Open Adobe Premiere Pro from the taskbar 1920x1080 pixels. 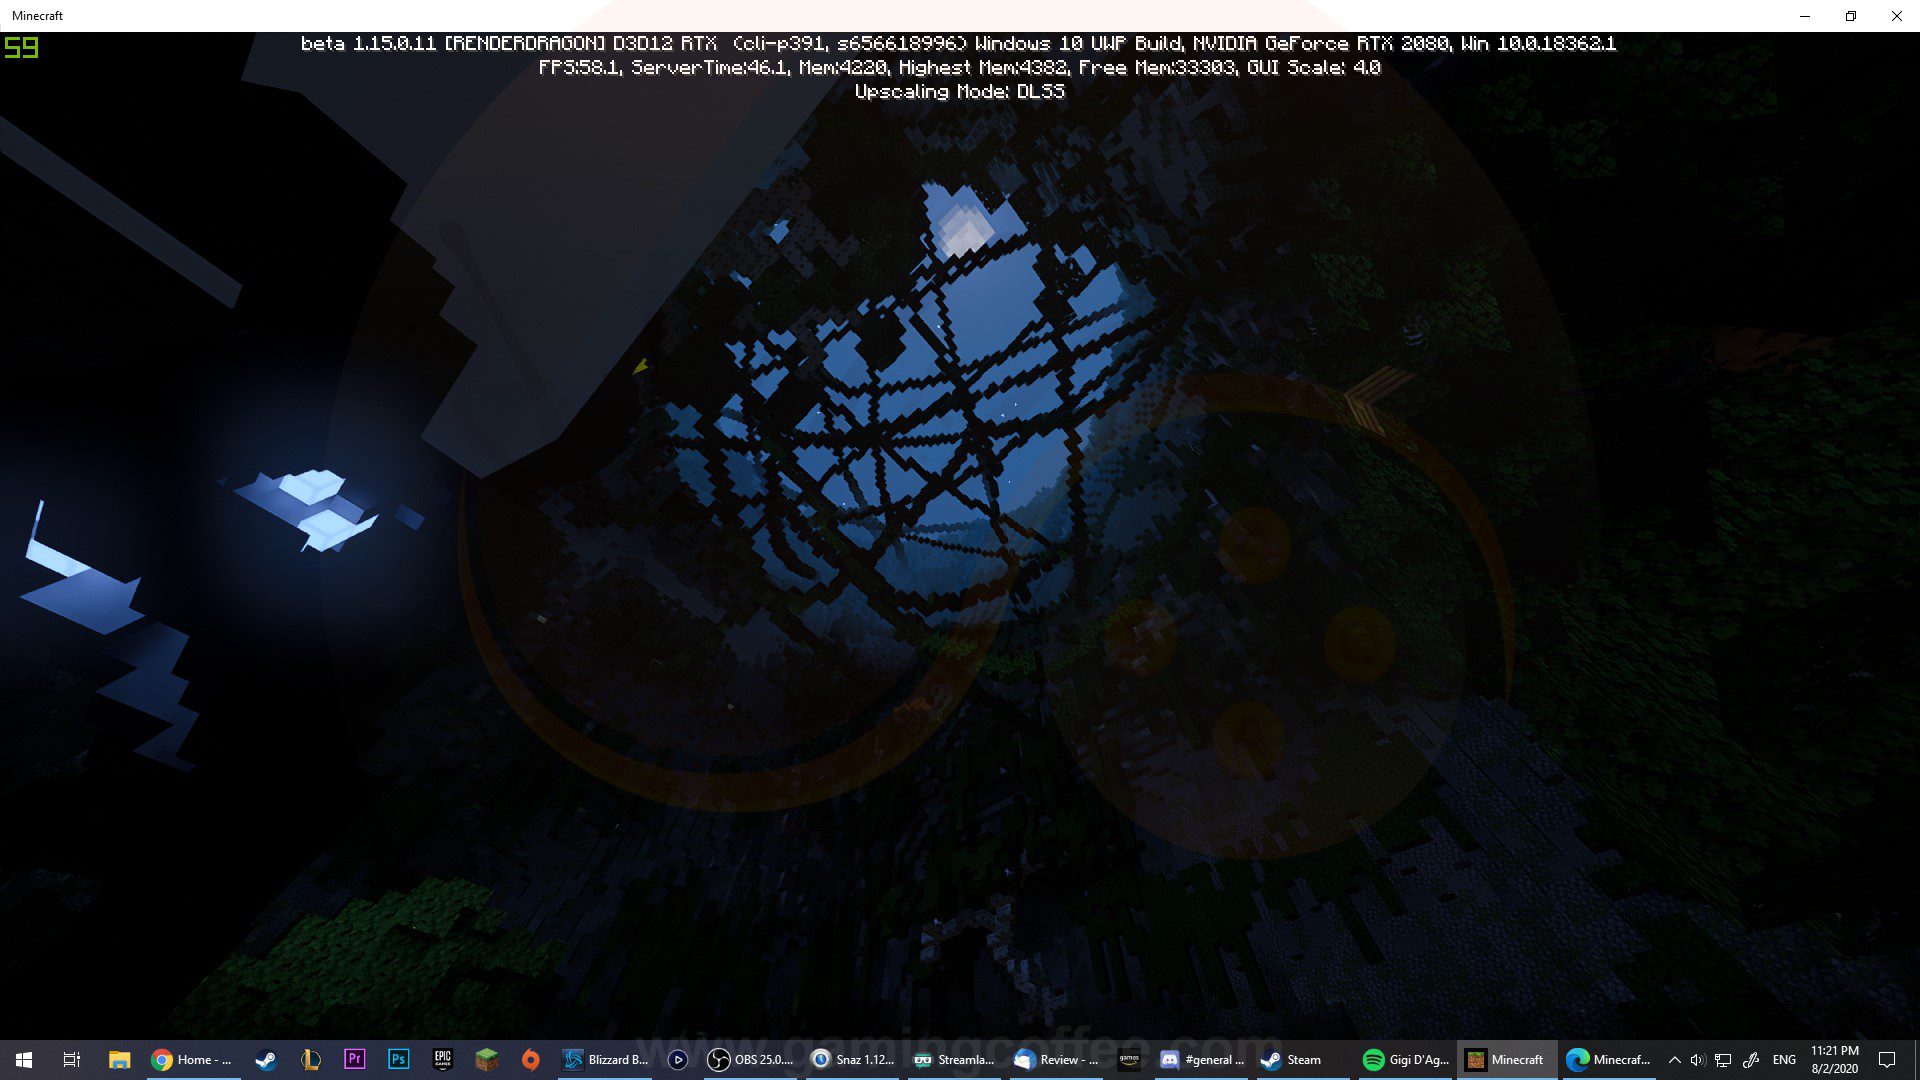point(354,1059)
